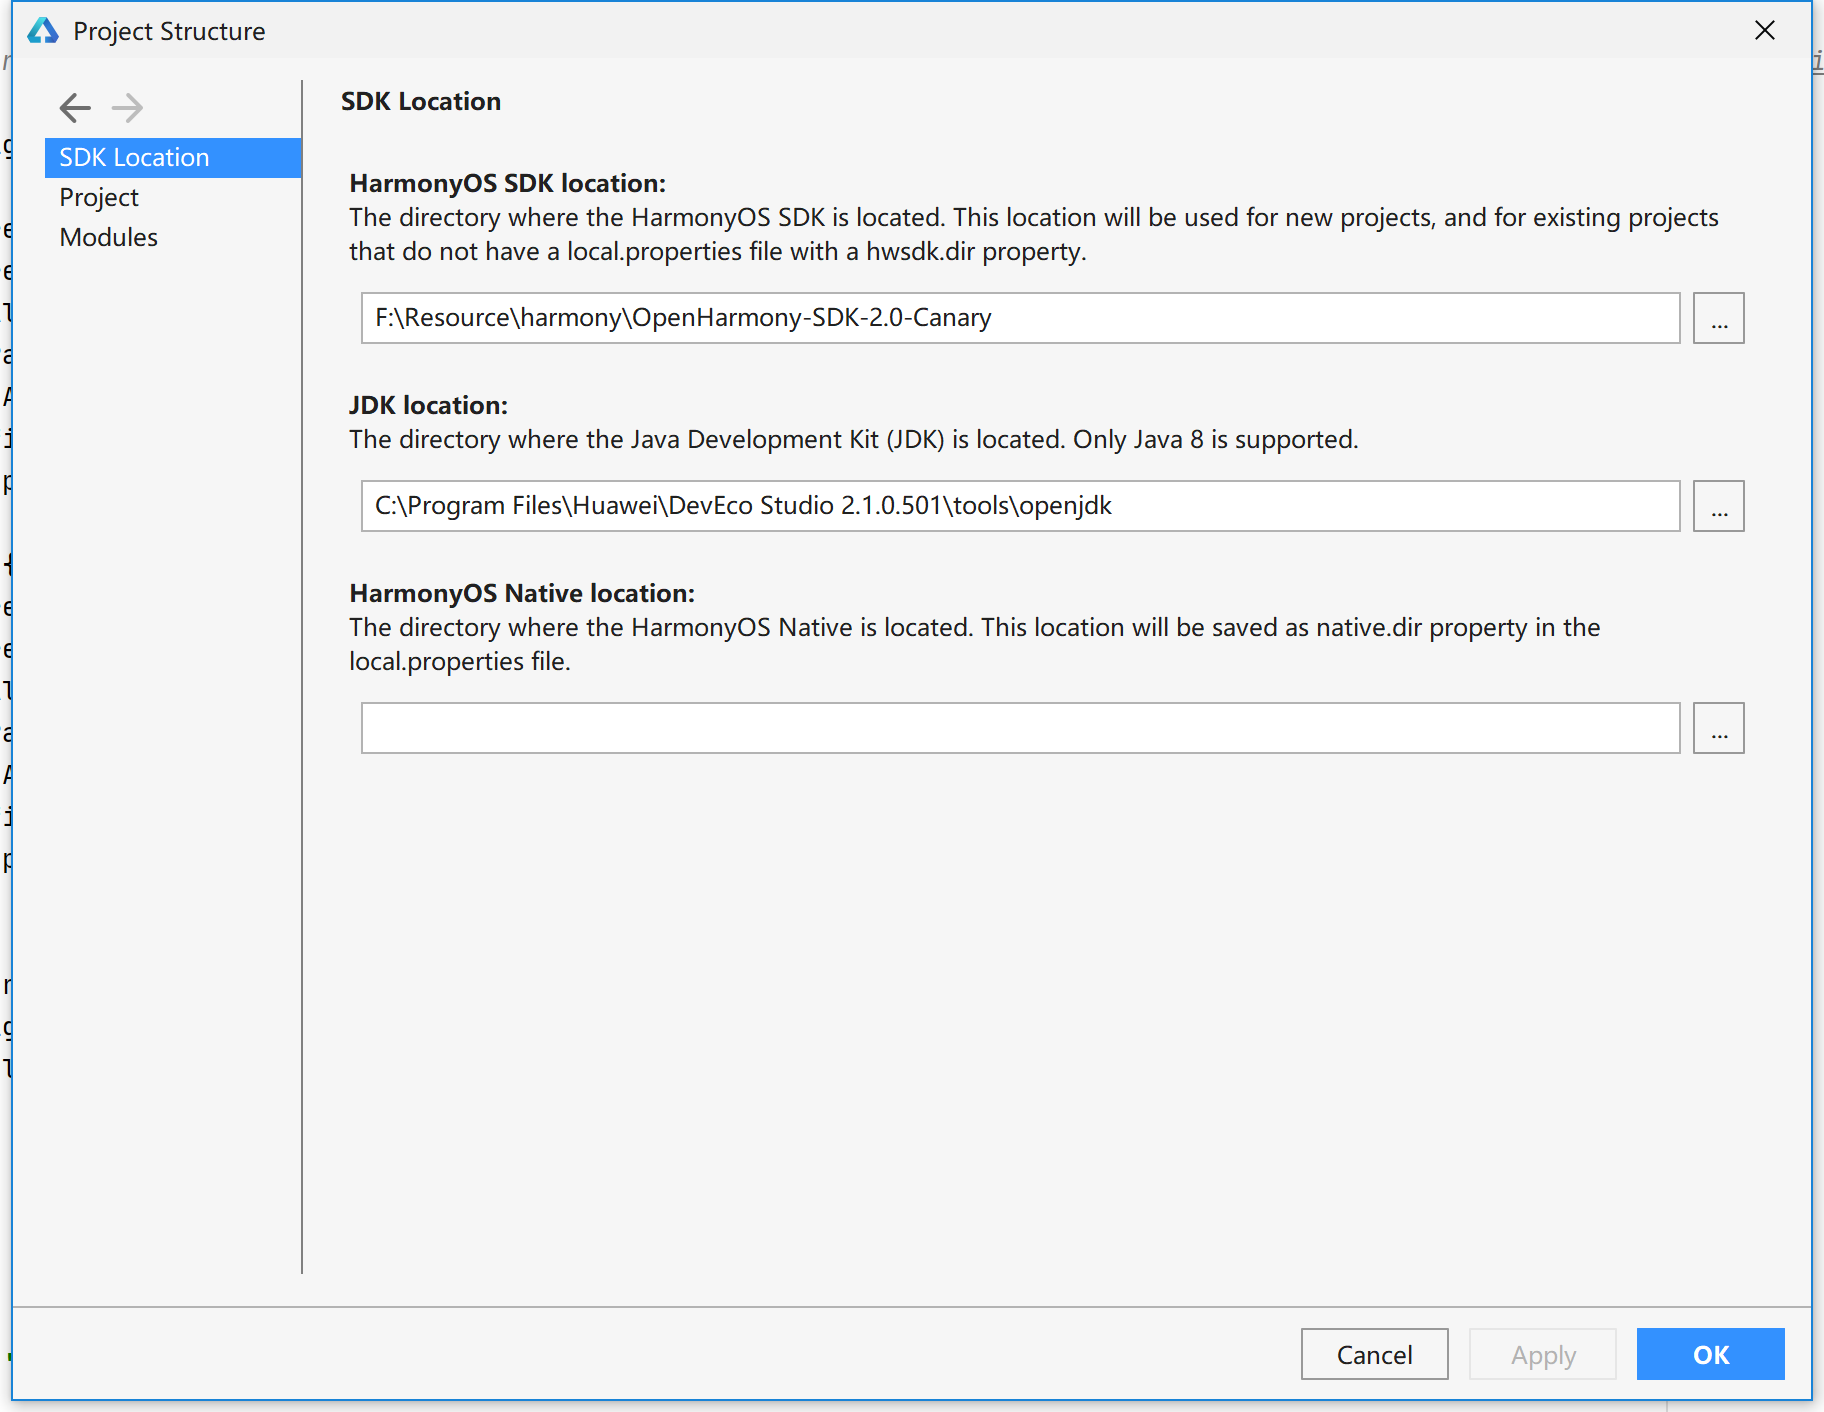
Task: Click the JDK location path field
Action: [x=1020, y=506]
